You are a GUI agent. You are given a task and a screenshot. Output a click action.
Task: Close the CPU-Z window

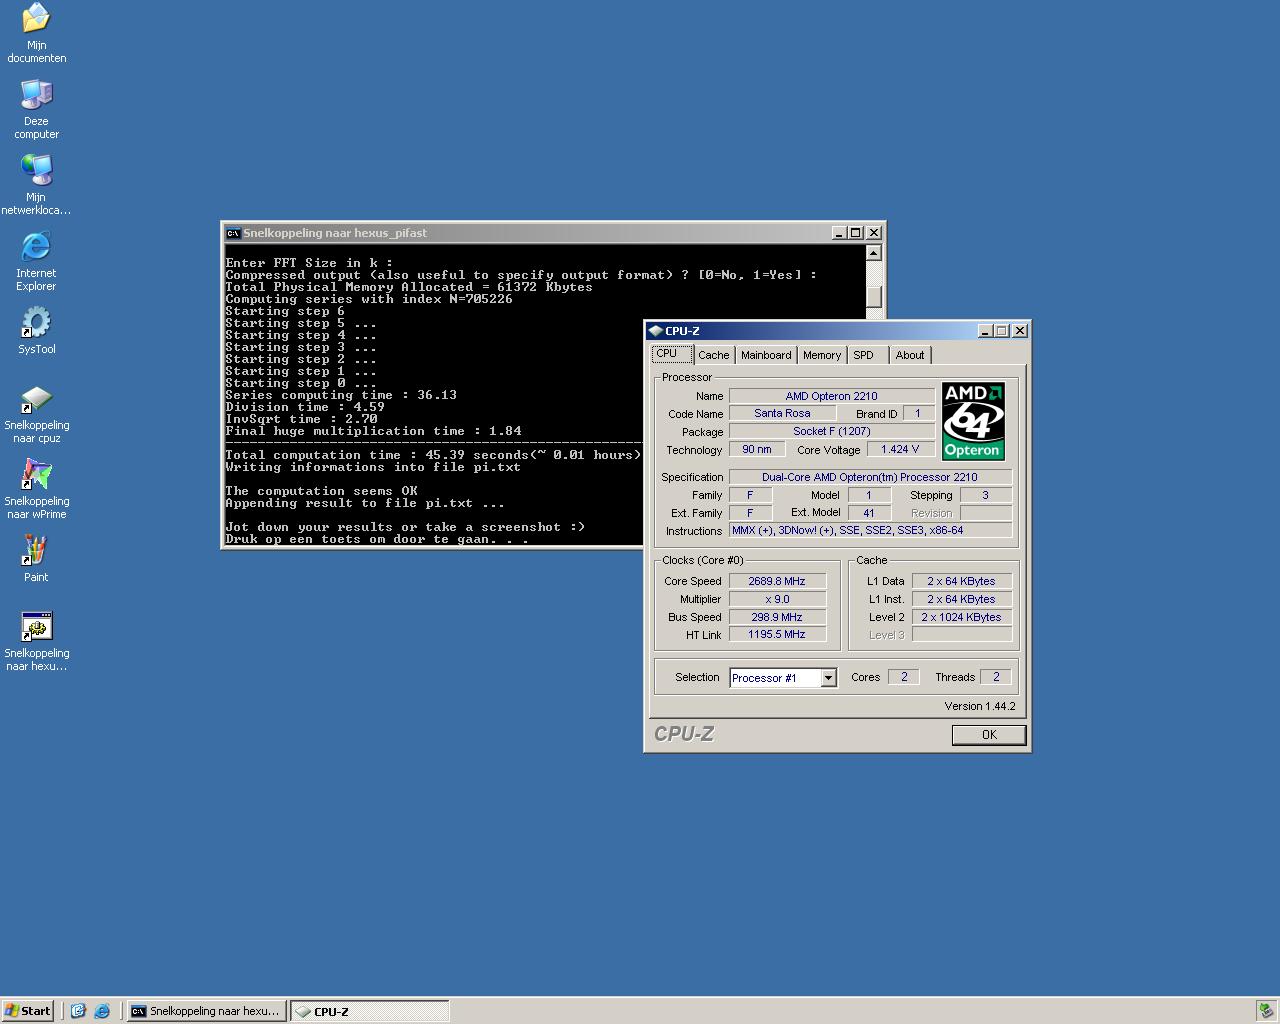(1020, 331)
